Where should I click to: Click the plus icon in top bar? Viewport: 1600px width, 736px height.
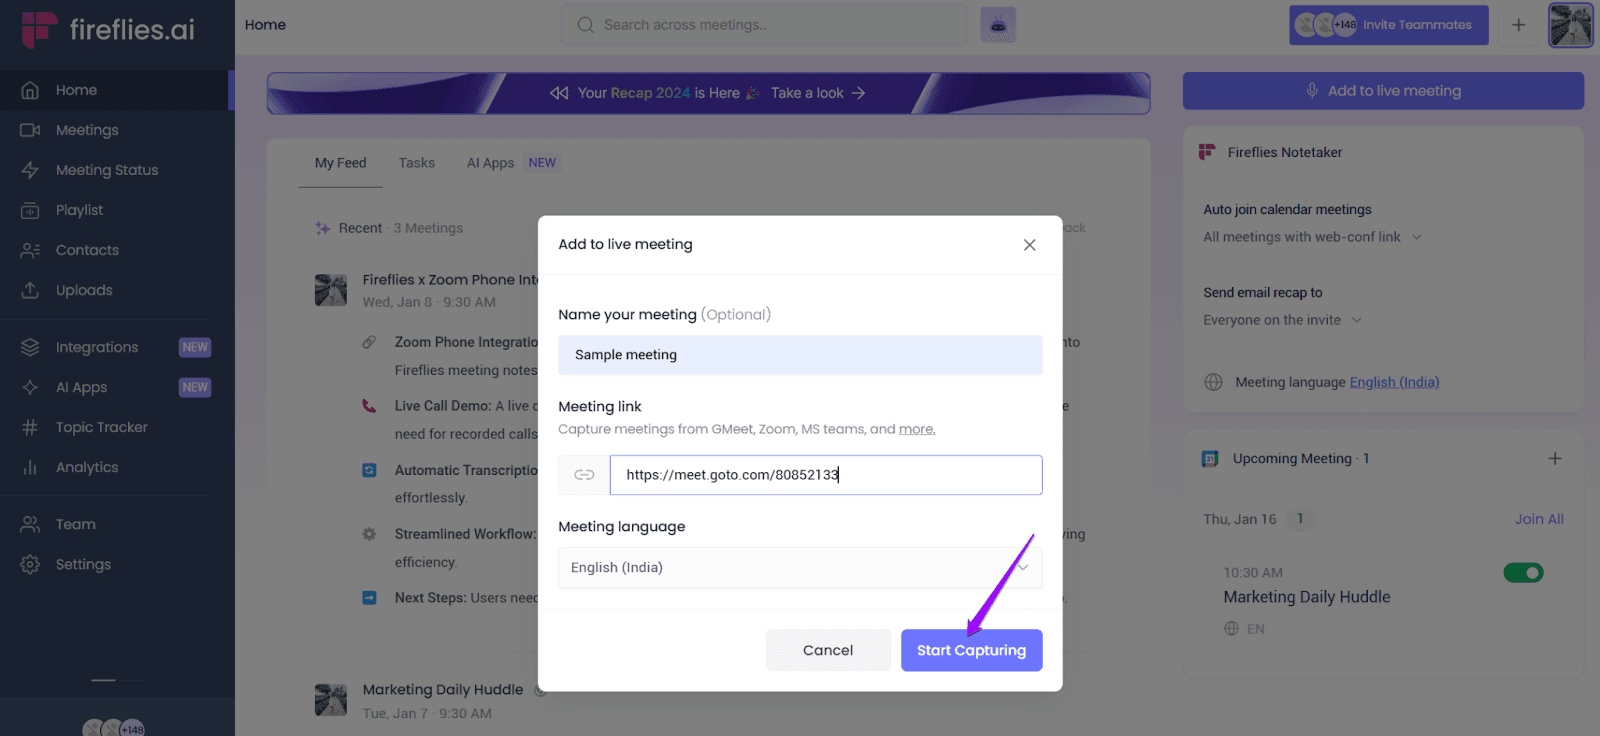click(x=1518, y=25)
